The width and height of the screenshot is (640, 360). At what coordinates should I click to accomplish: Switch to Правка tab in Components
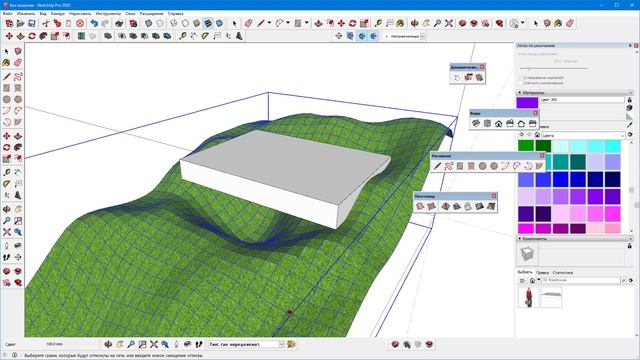pyautogui.click(x=542, y=272)
